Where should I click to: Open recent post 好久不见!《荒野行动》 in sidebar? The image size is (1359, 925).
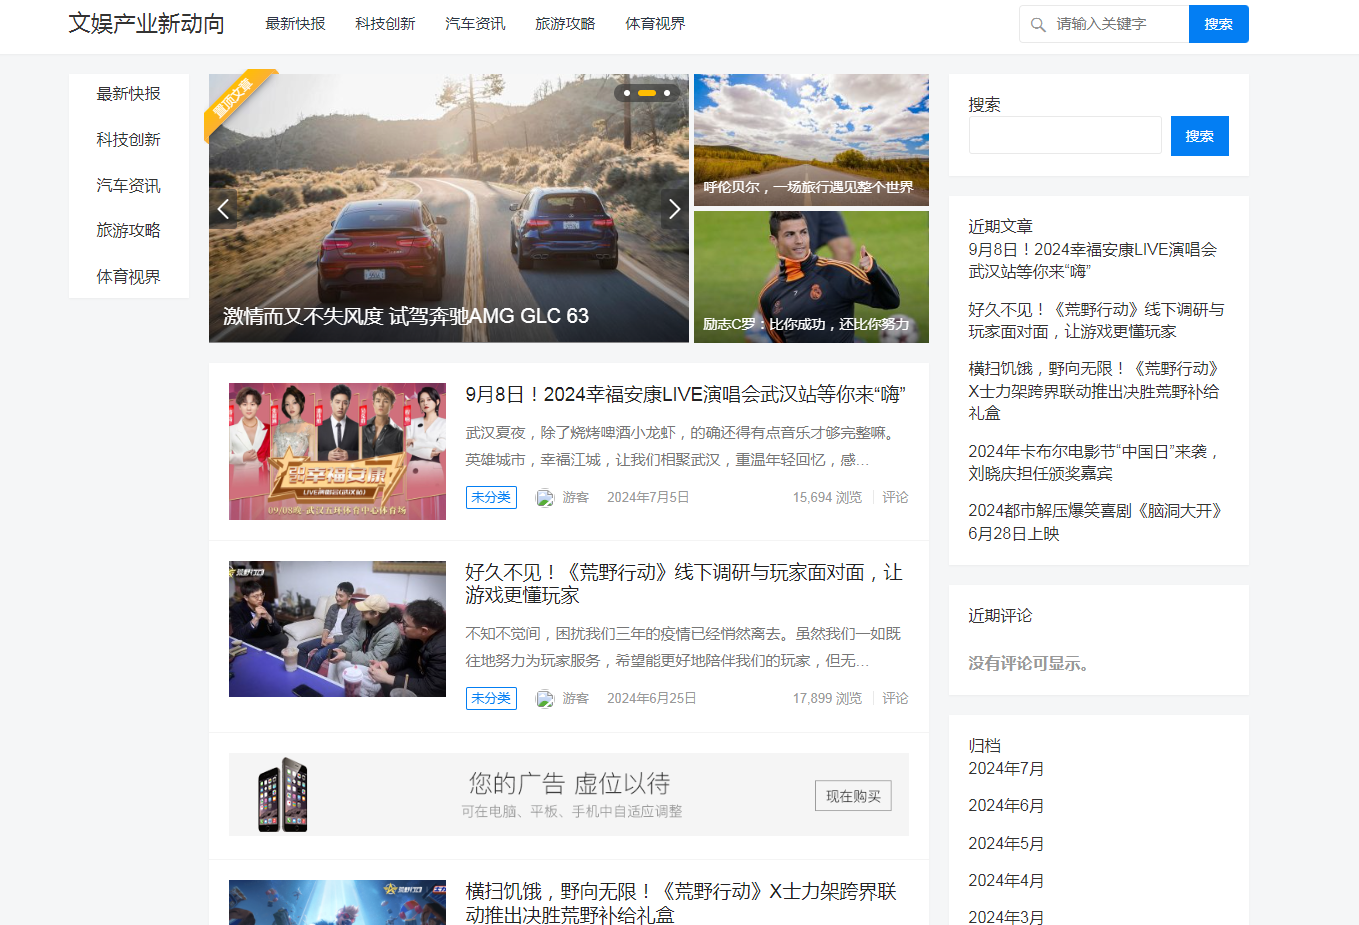(1096, 321)
